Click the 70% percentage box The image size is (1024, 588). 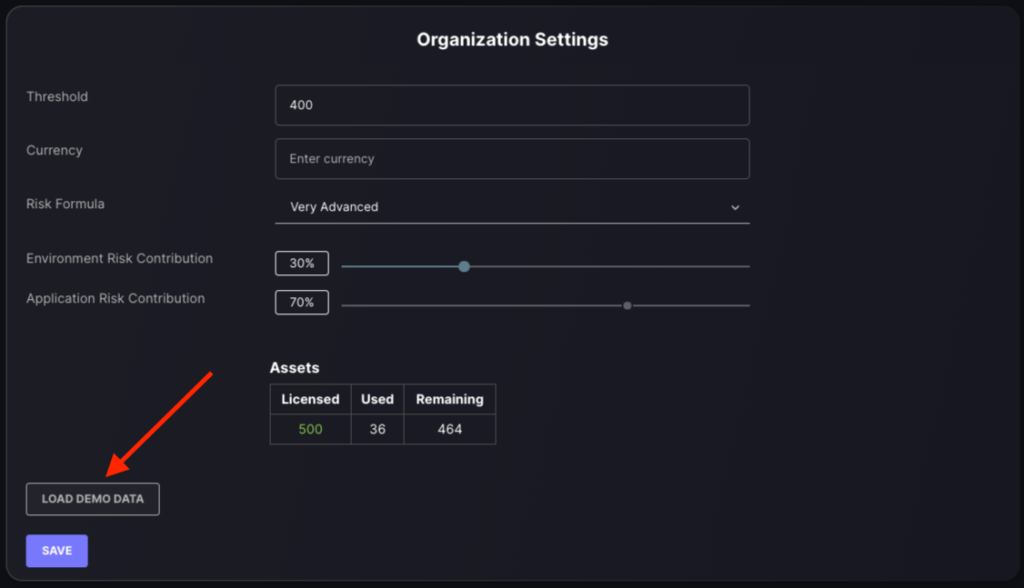302,302
